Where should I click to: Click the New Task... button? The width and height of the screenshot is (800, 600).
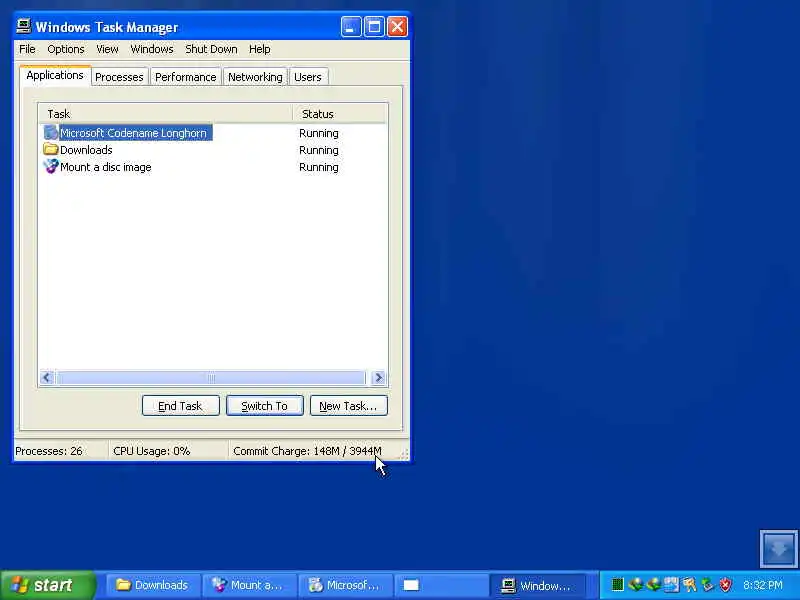[348, 406]
